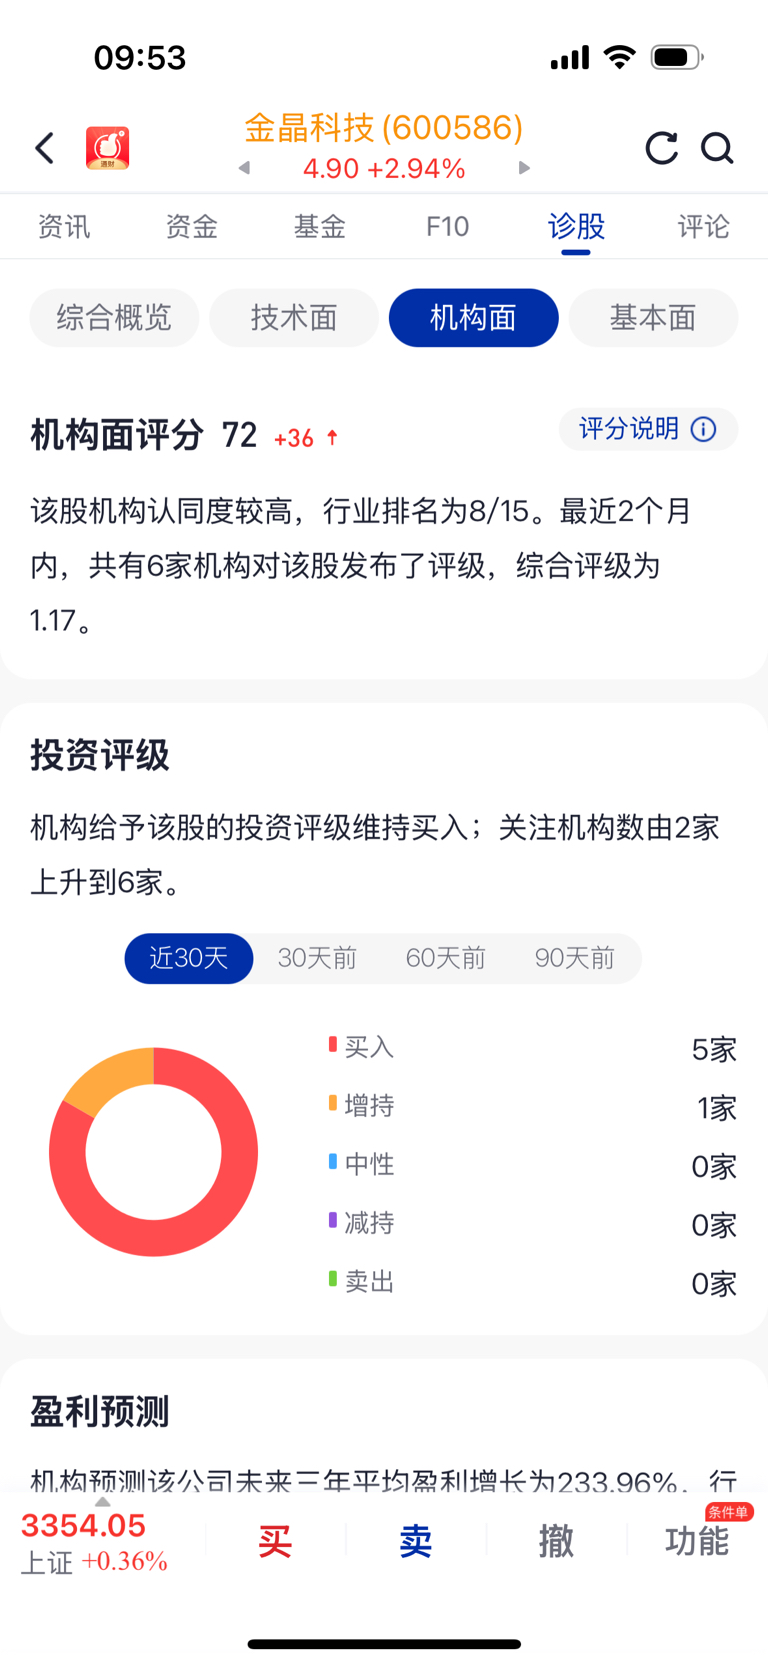Viewport: 769px width, 1665px height.
Task: Expand the index ticker triangle
Action: click(x=102, y=1502)
